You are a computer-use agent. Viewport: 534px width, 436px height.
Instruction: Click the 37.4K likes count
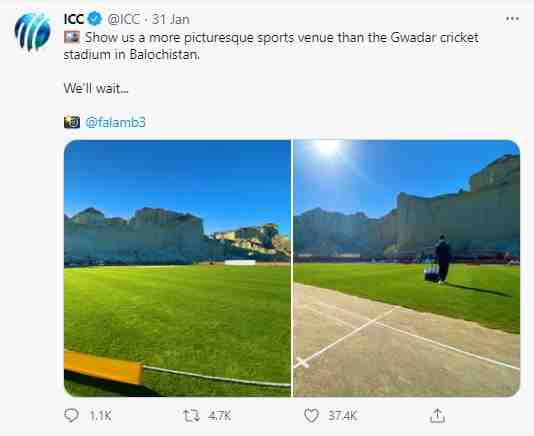[343, 416]
